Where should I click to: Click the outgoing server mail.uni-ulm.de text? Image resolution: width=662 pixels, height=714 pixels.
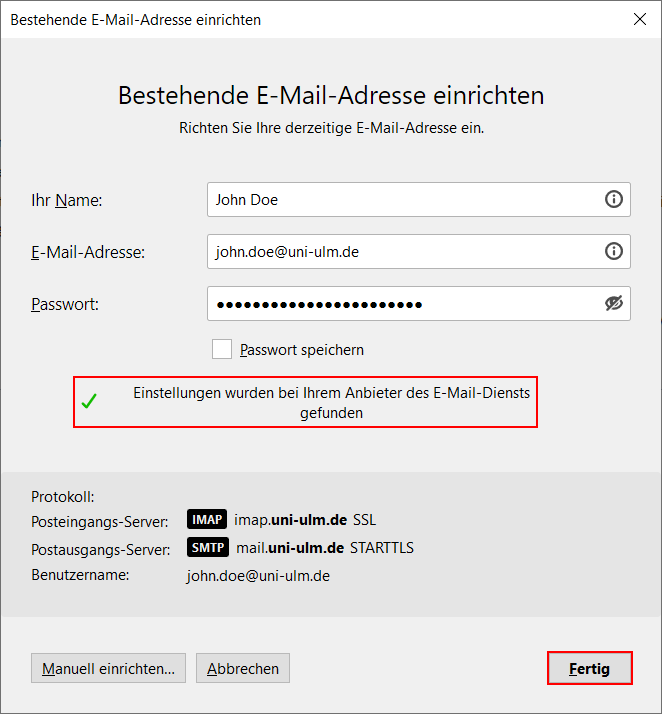[291, 548]
